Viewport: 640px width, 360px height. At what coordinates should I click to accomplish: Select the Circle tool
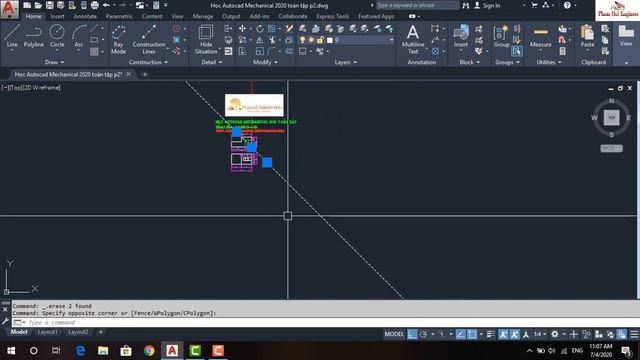57,36
